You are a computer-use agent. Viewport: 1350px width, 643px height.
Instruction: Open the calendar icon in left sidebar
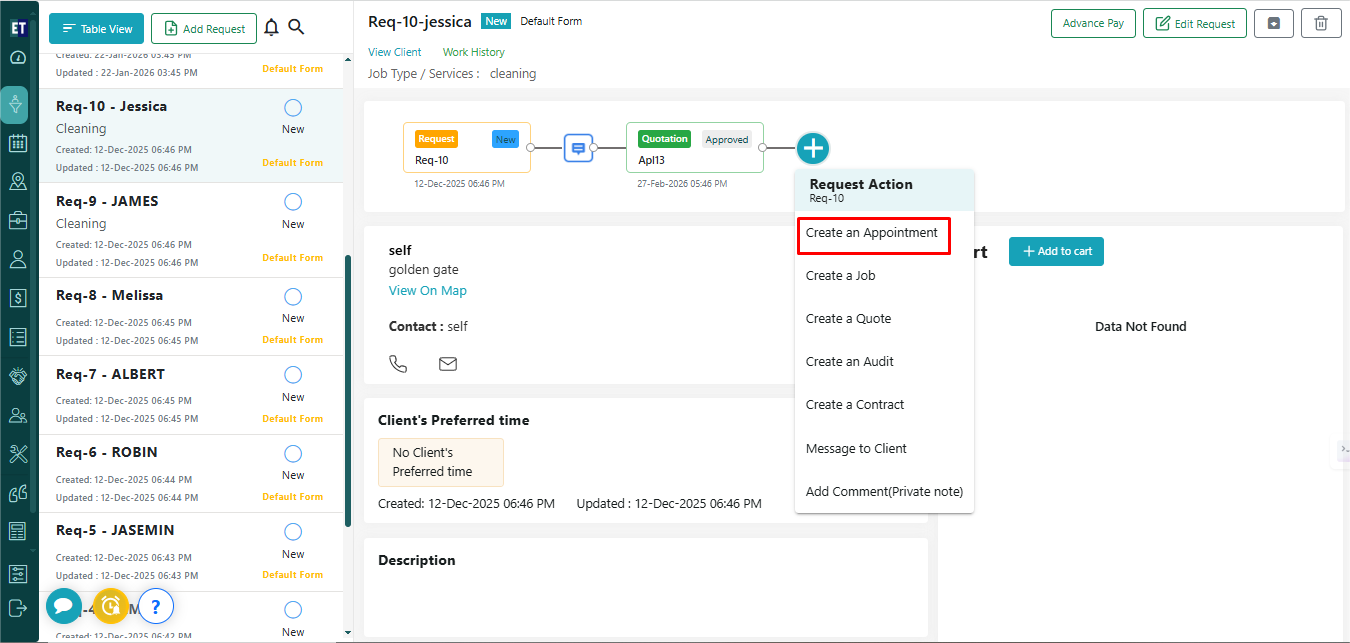tap(17, 143)
